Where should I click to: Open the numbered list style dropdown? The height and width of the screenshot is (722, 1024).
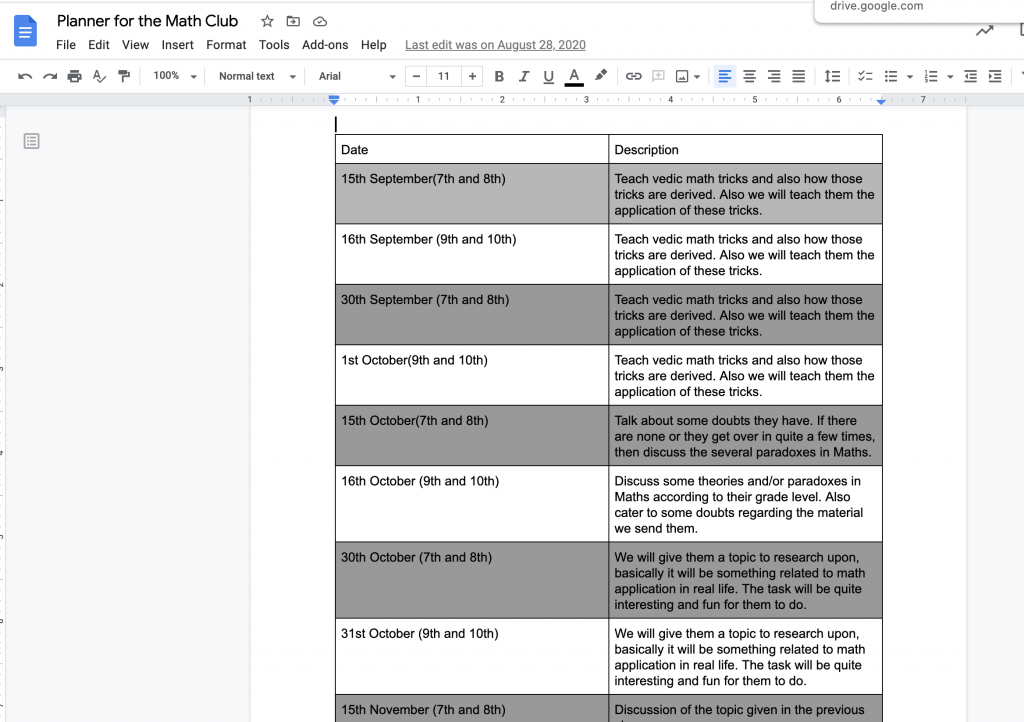click(950, 77)
